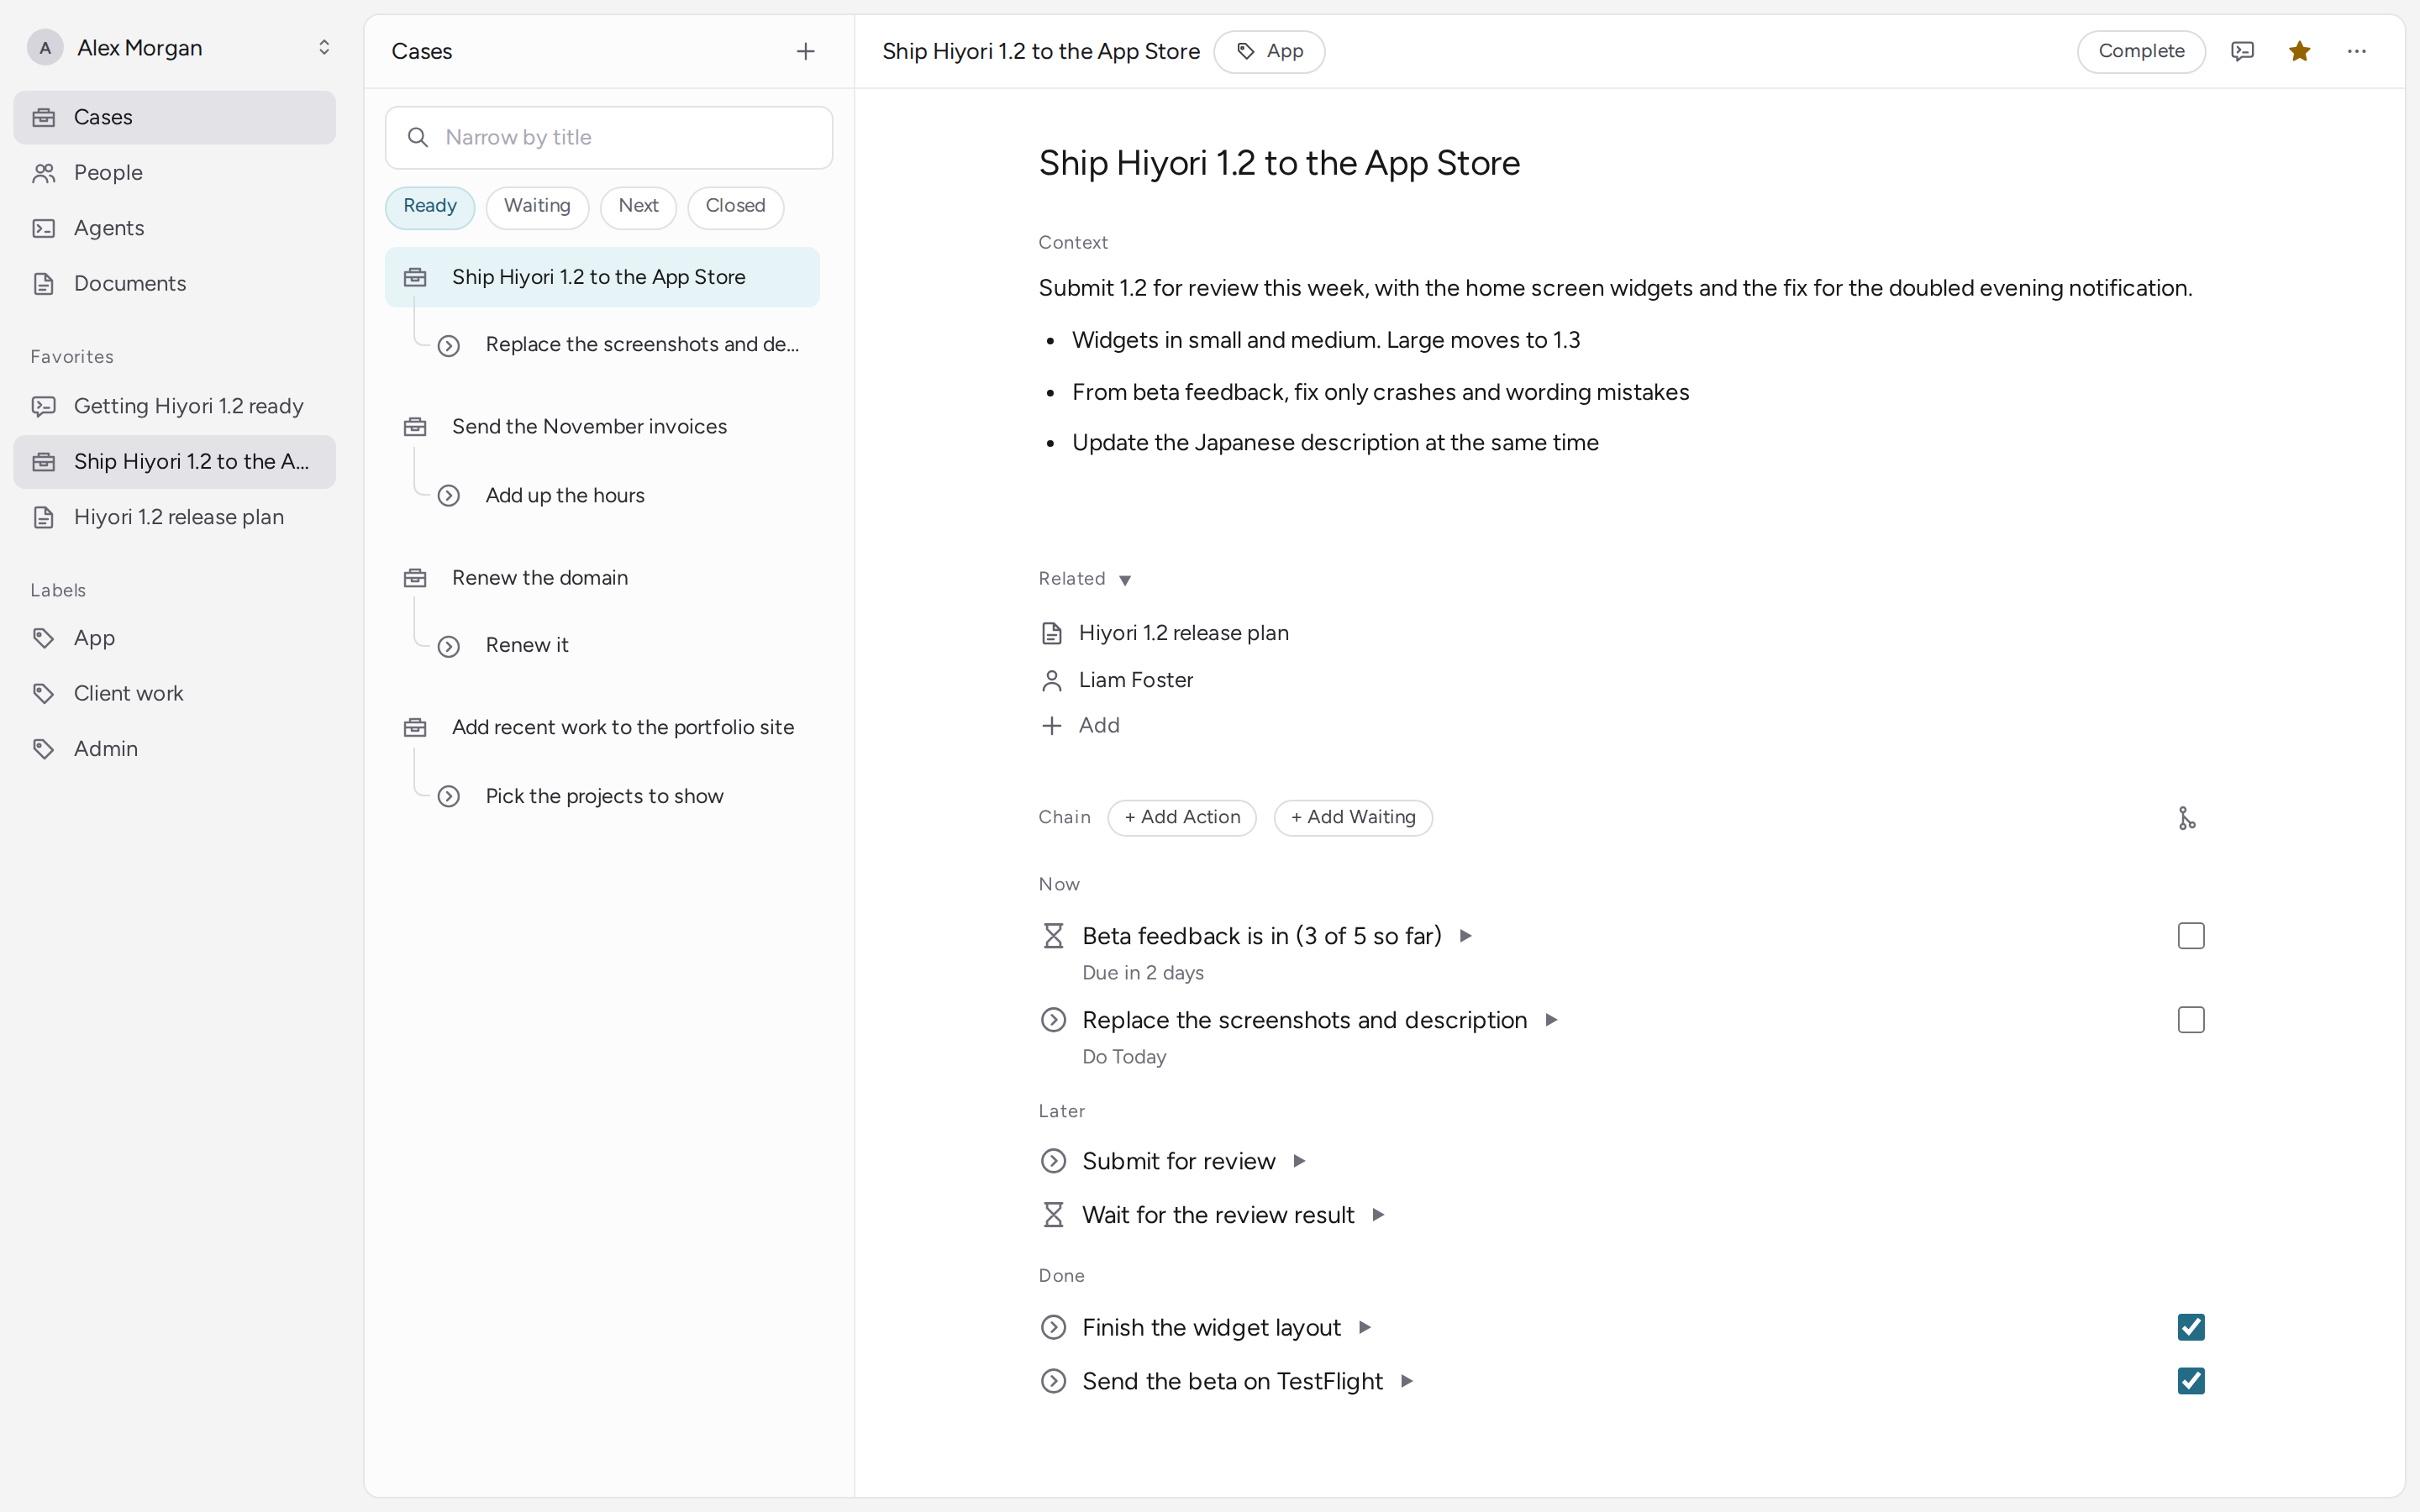The image size is (2420, 1512).
Task: Open the comment chat icon in header
Action: [2242, 51]
